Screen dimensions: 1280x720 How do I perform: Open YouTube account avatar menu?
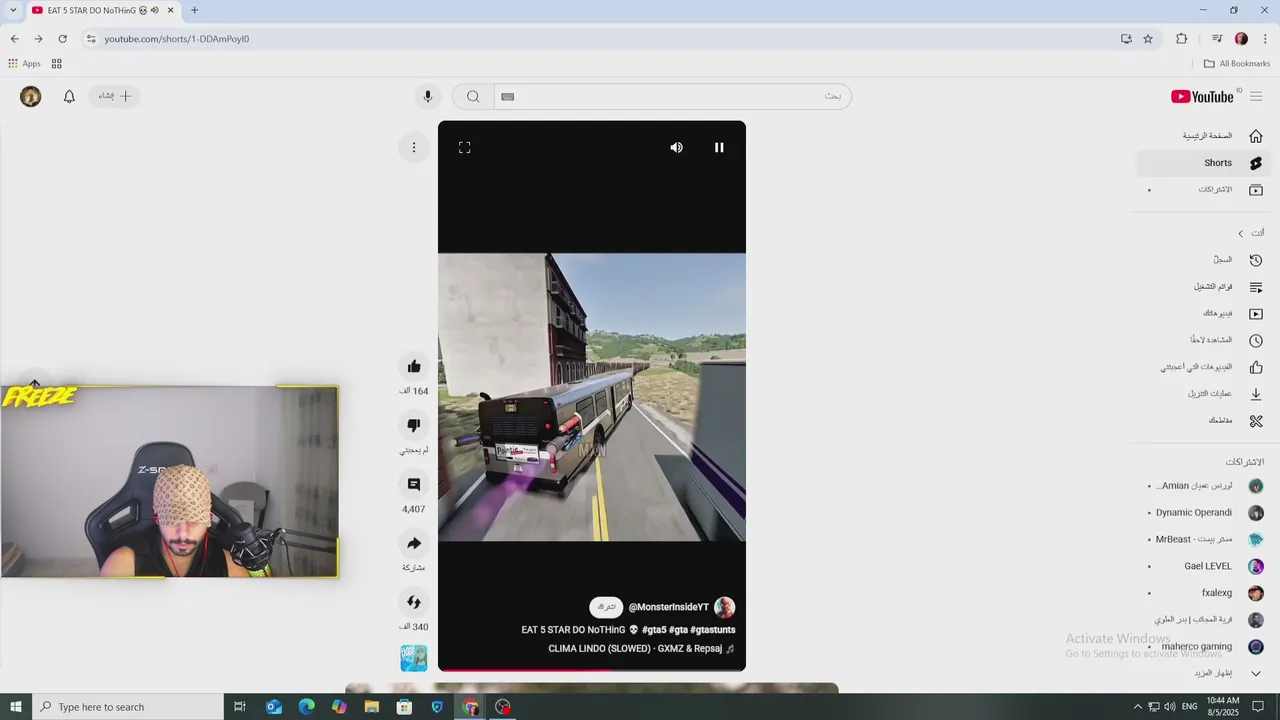[x=31, y=96]
